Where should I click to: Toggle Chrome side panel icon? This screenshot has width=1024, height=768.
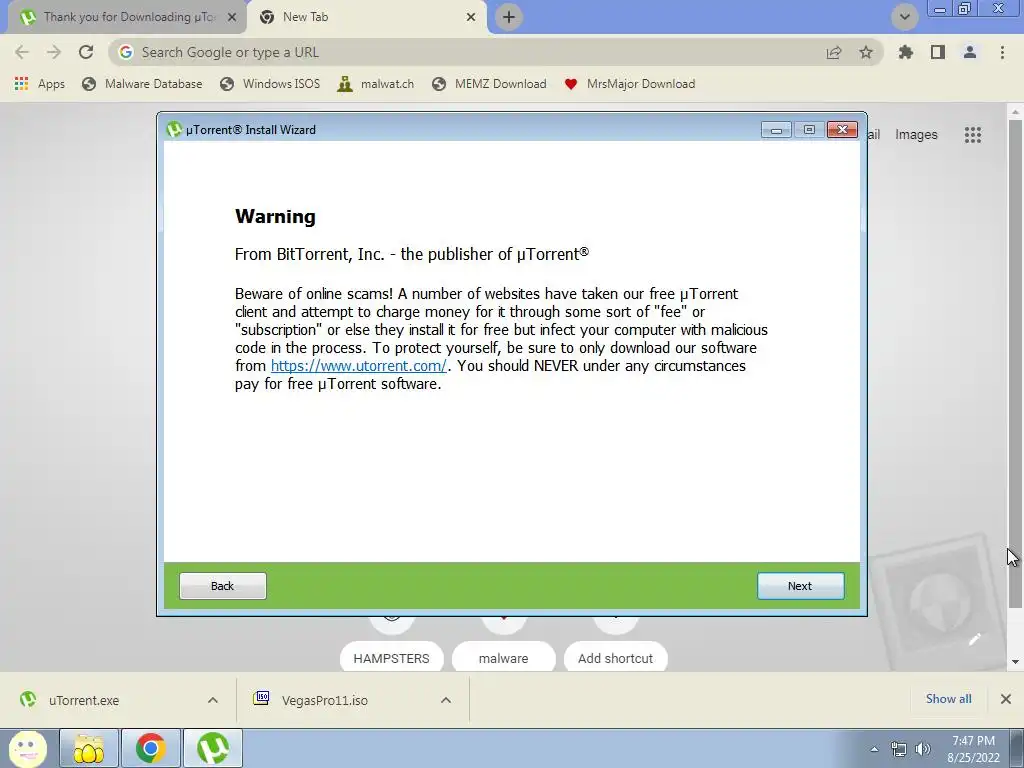pos(938,52)
